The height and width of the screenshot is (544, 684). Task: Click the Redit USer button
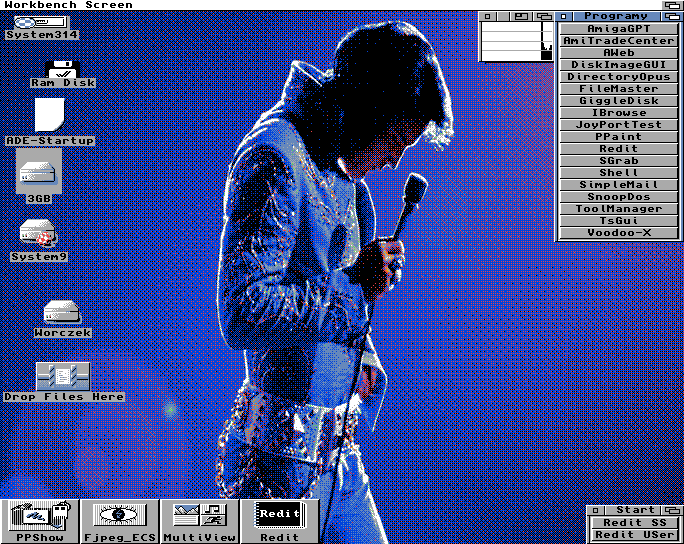(634, 535)
